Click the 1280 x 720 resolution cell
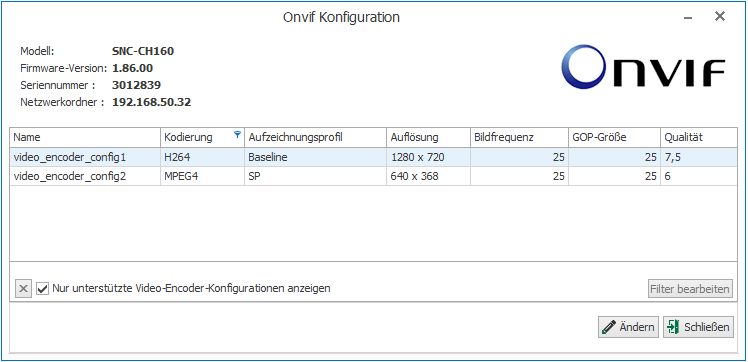The image size is (748, 362). tap(428, 157)
